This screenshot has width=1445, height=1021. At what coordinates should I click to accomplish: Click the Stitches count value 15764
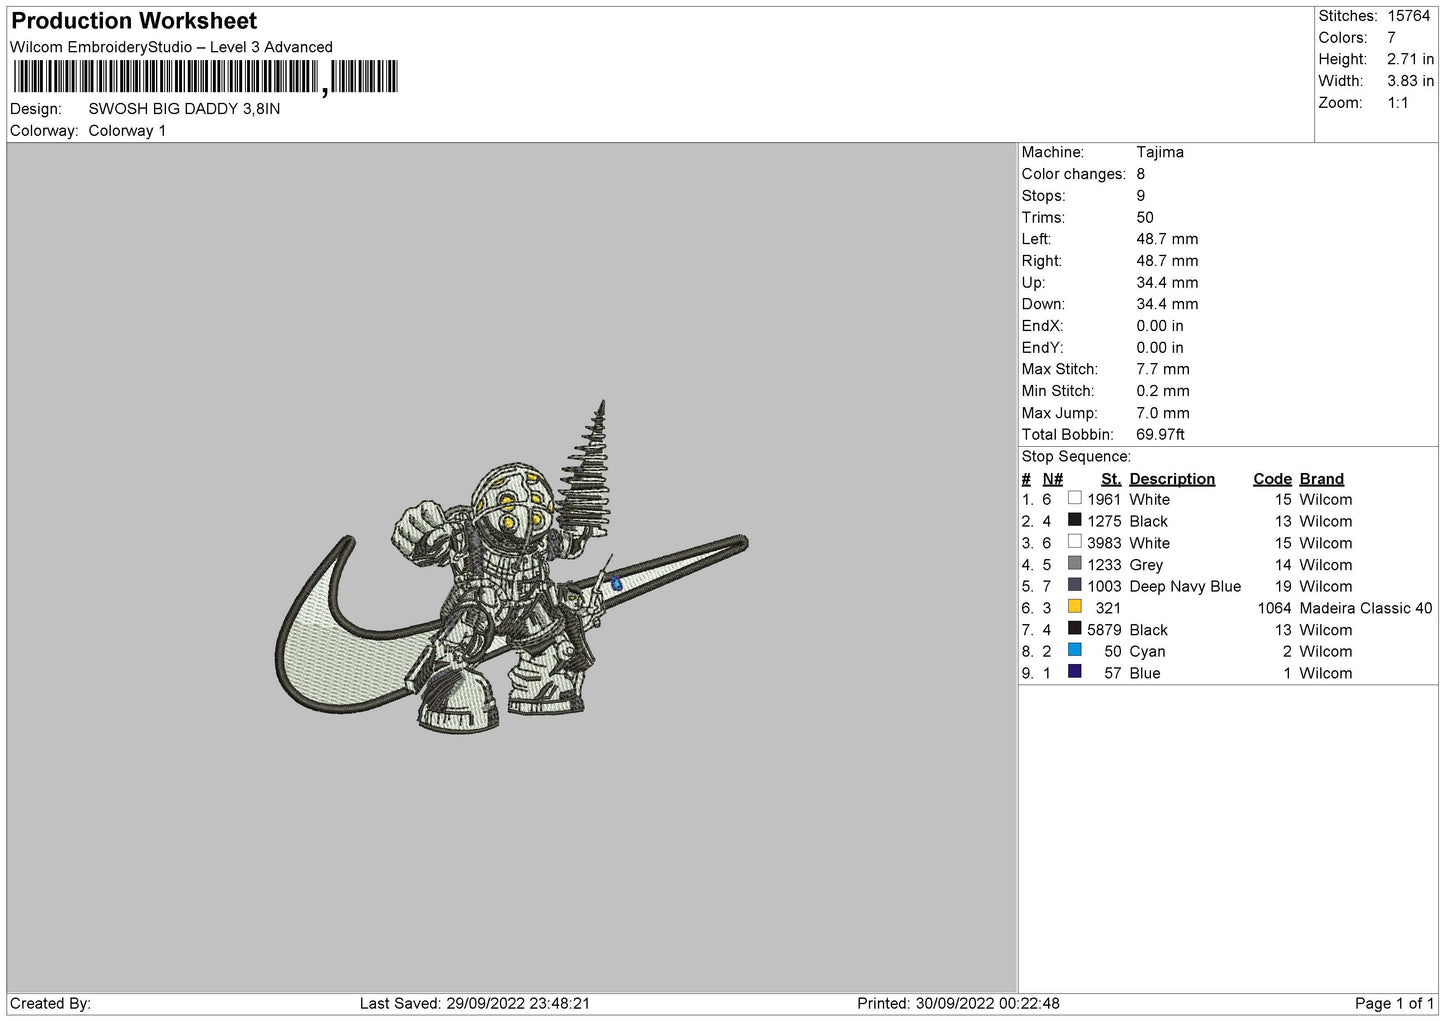pyautogui.click(x=1408, y=16)
